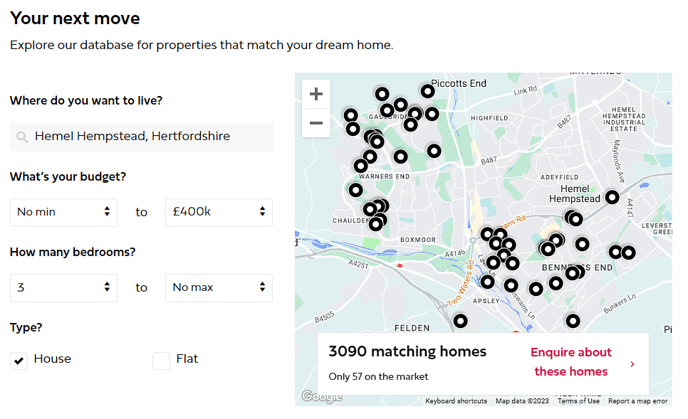Open the £400k maximum budget dropdown
688x419 pixels.
click(218, 212)
